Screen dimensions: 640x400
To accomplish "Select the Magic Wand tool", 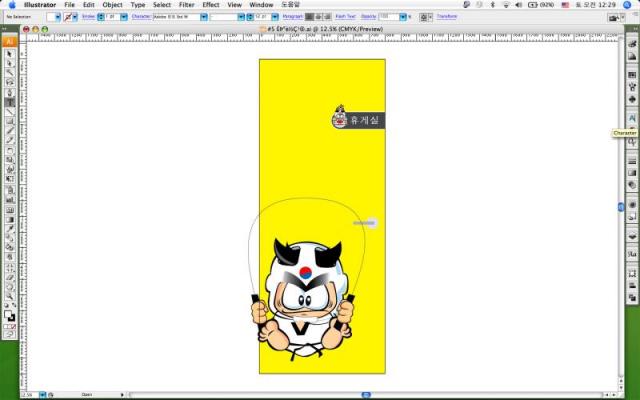I will (x=10, y=73).
